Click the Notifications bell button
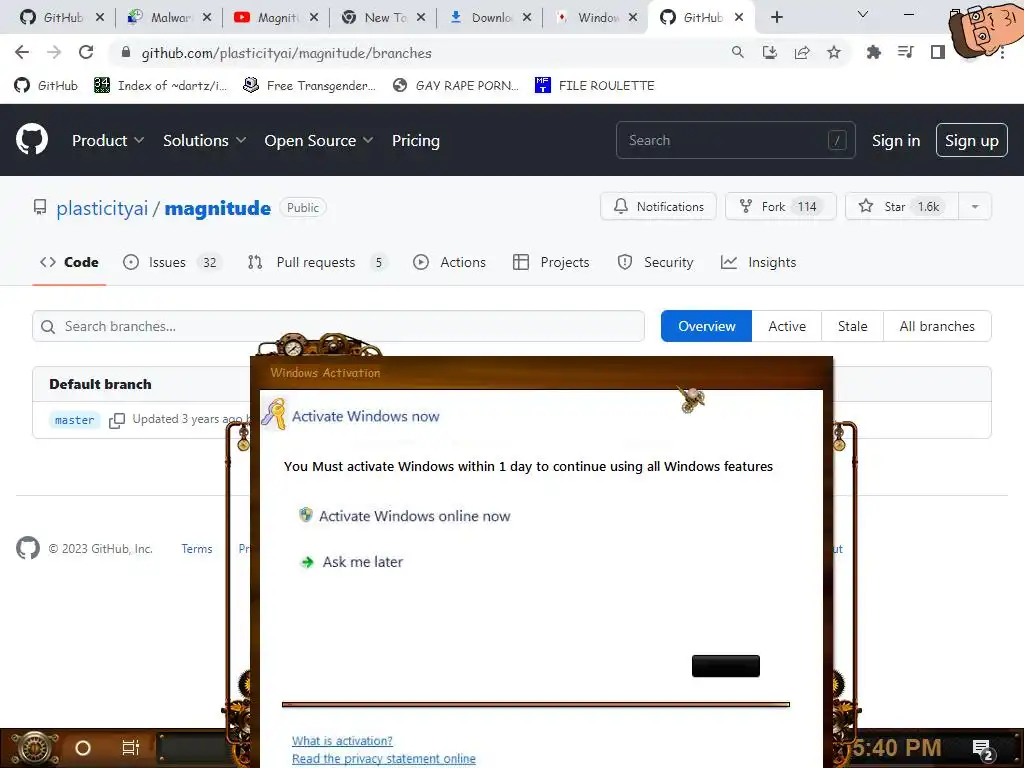 (658, 206)
